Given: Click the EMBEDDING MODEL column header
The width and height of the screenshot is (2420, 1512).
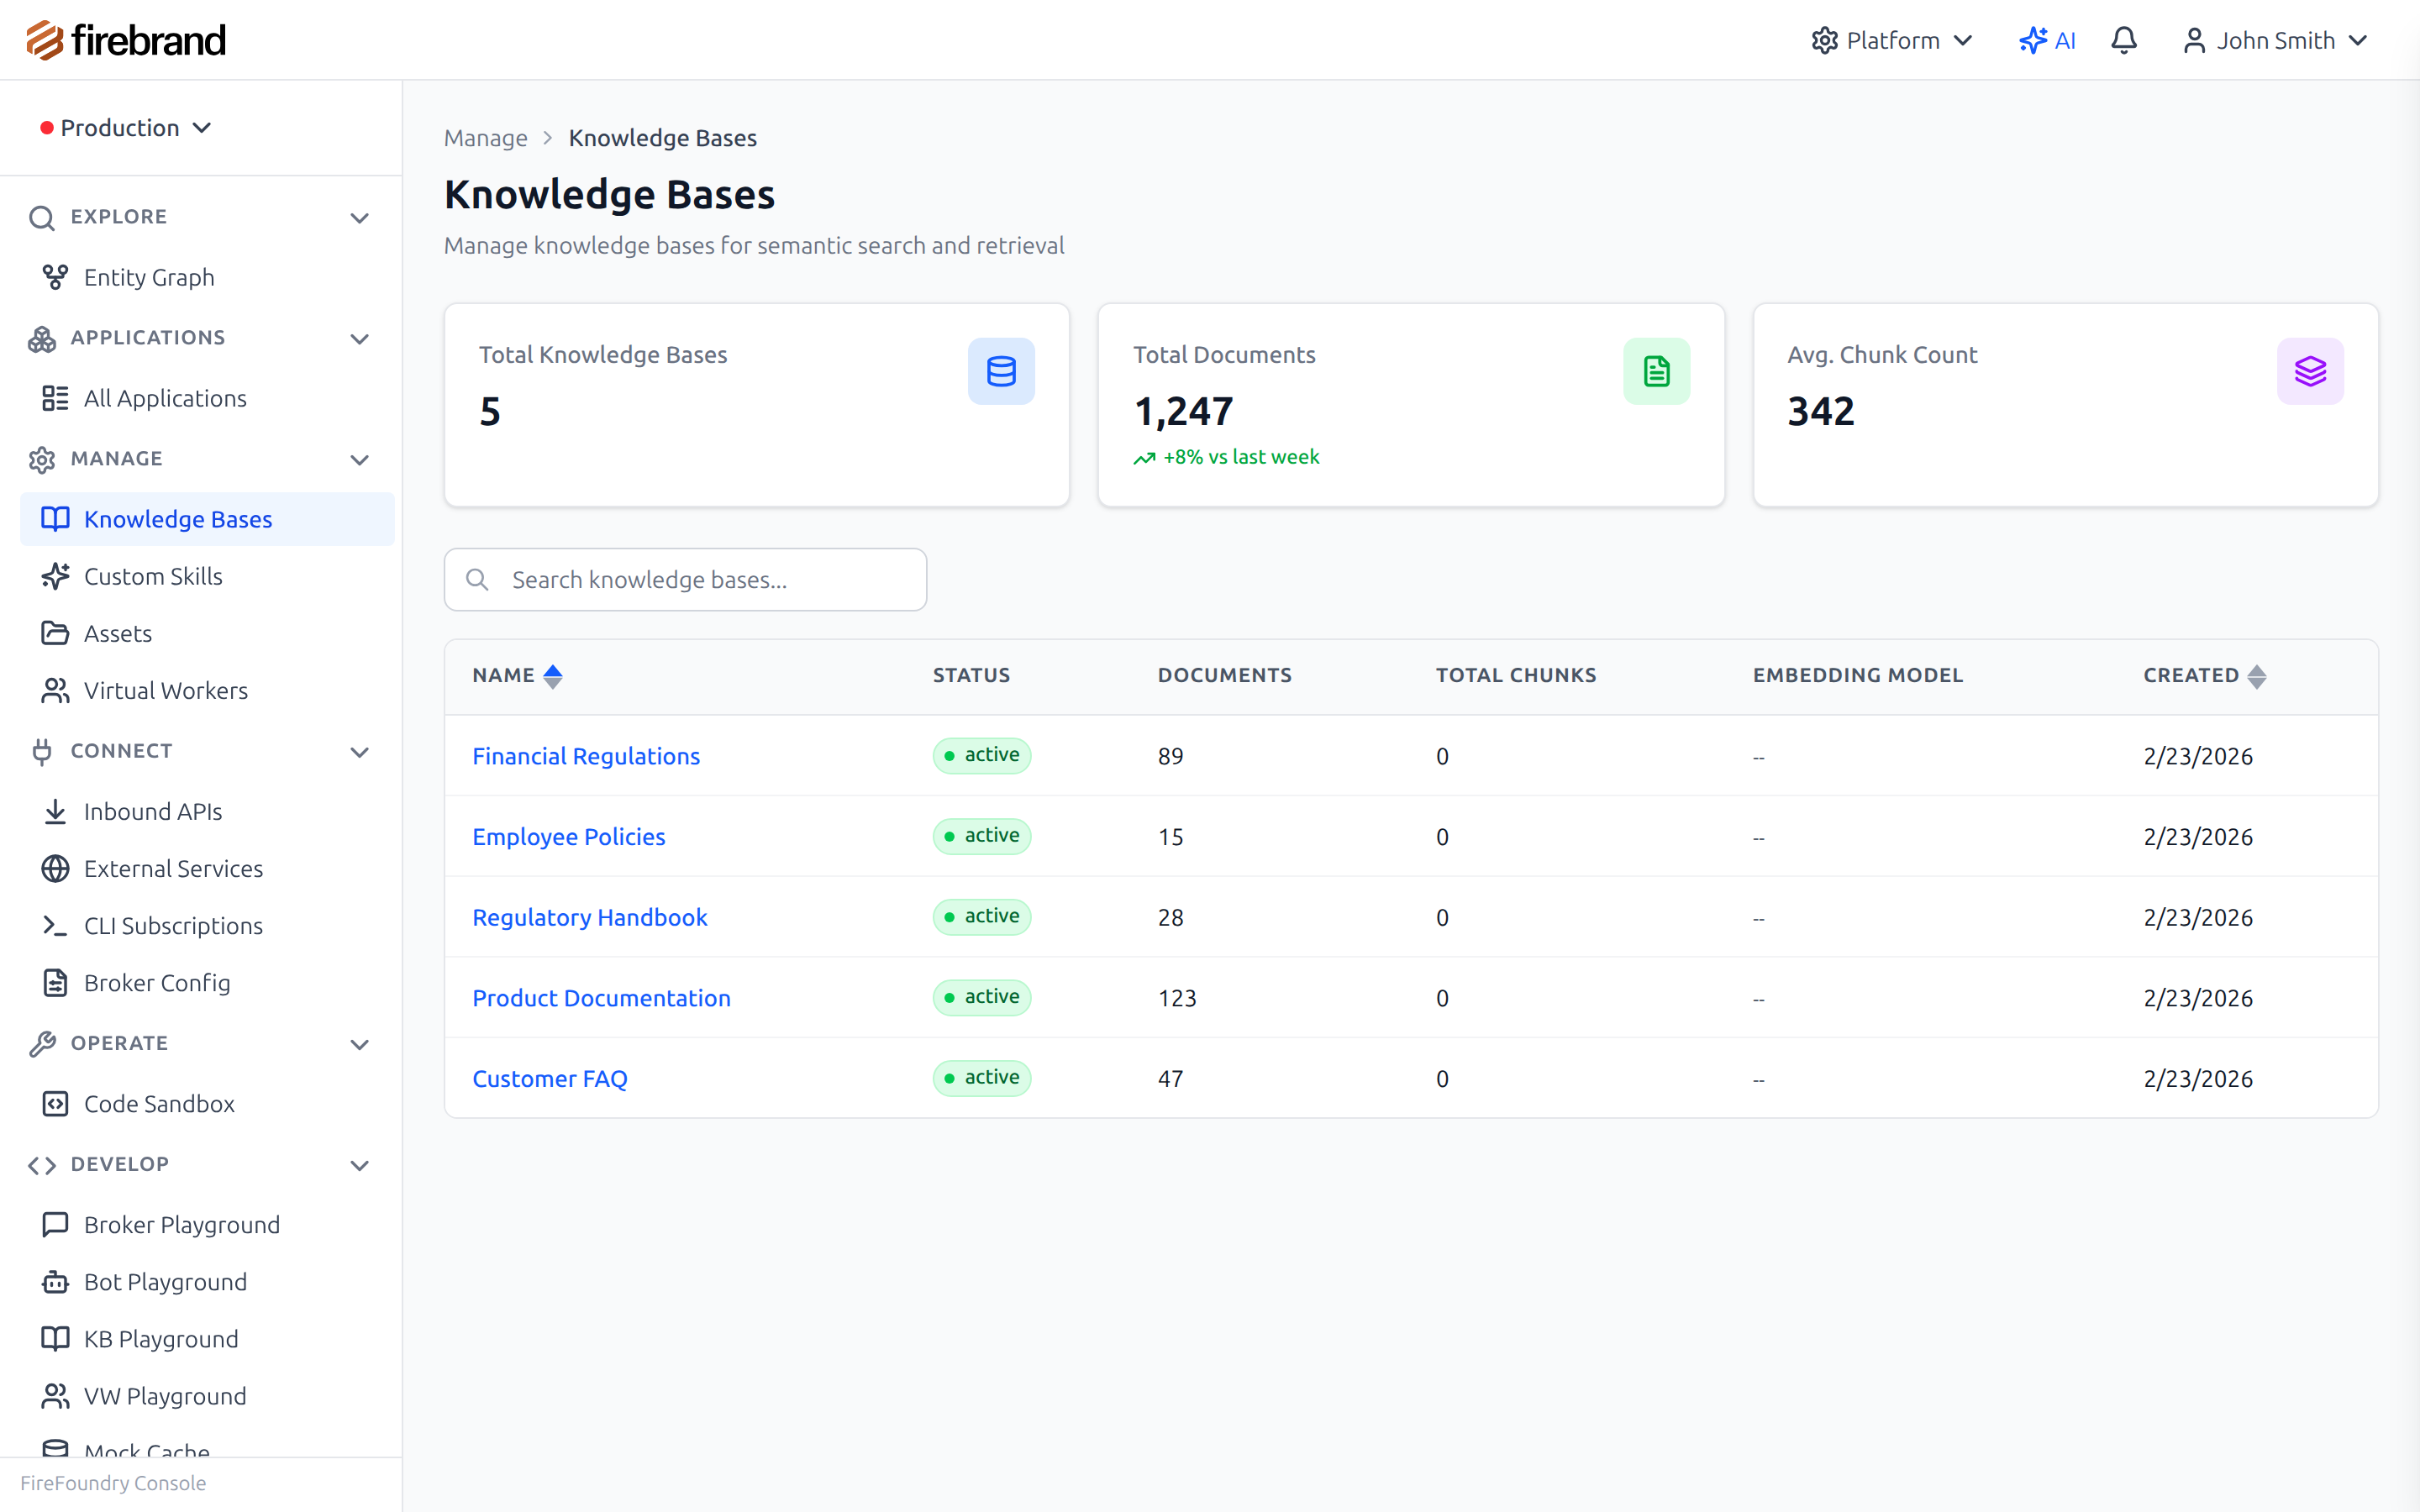Looking at the screenshot, I should (1857, 675).
